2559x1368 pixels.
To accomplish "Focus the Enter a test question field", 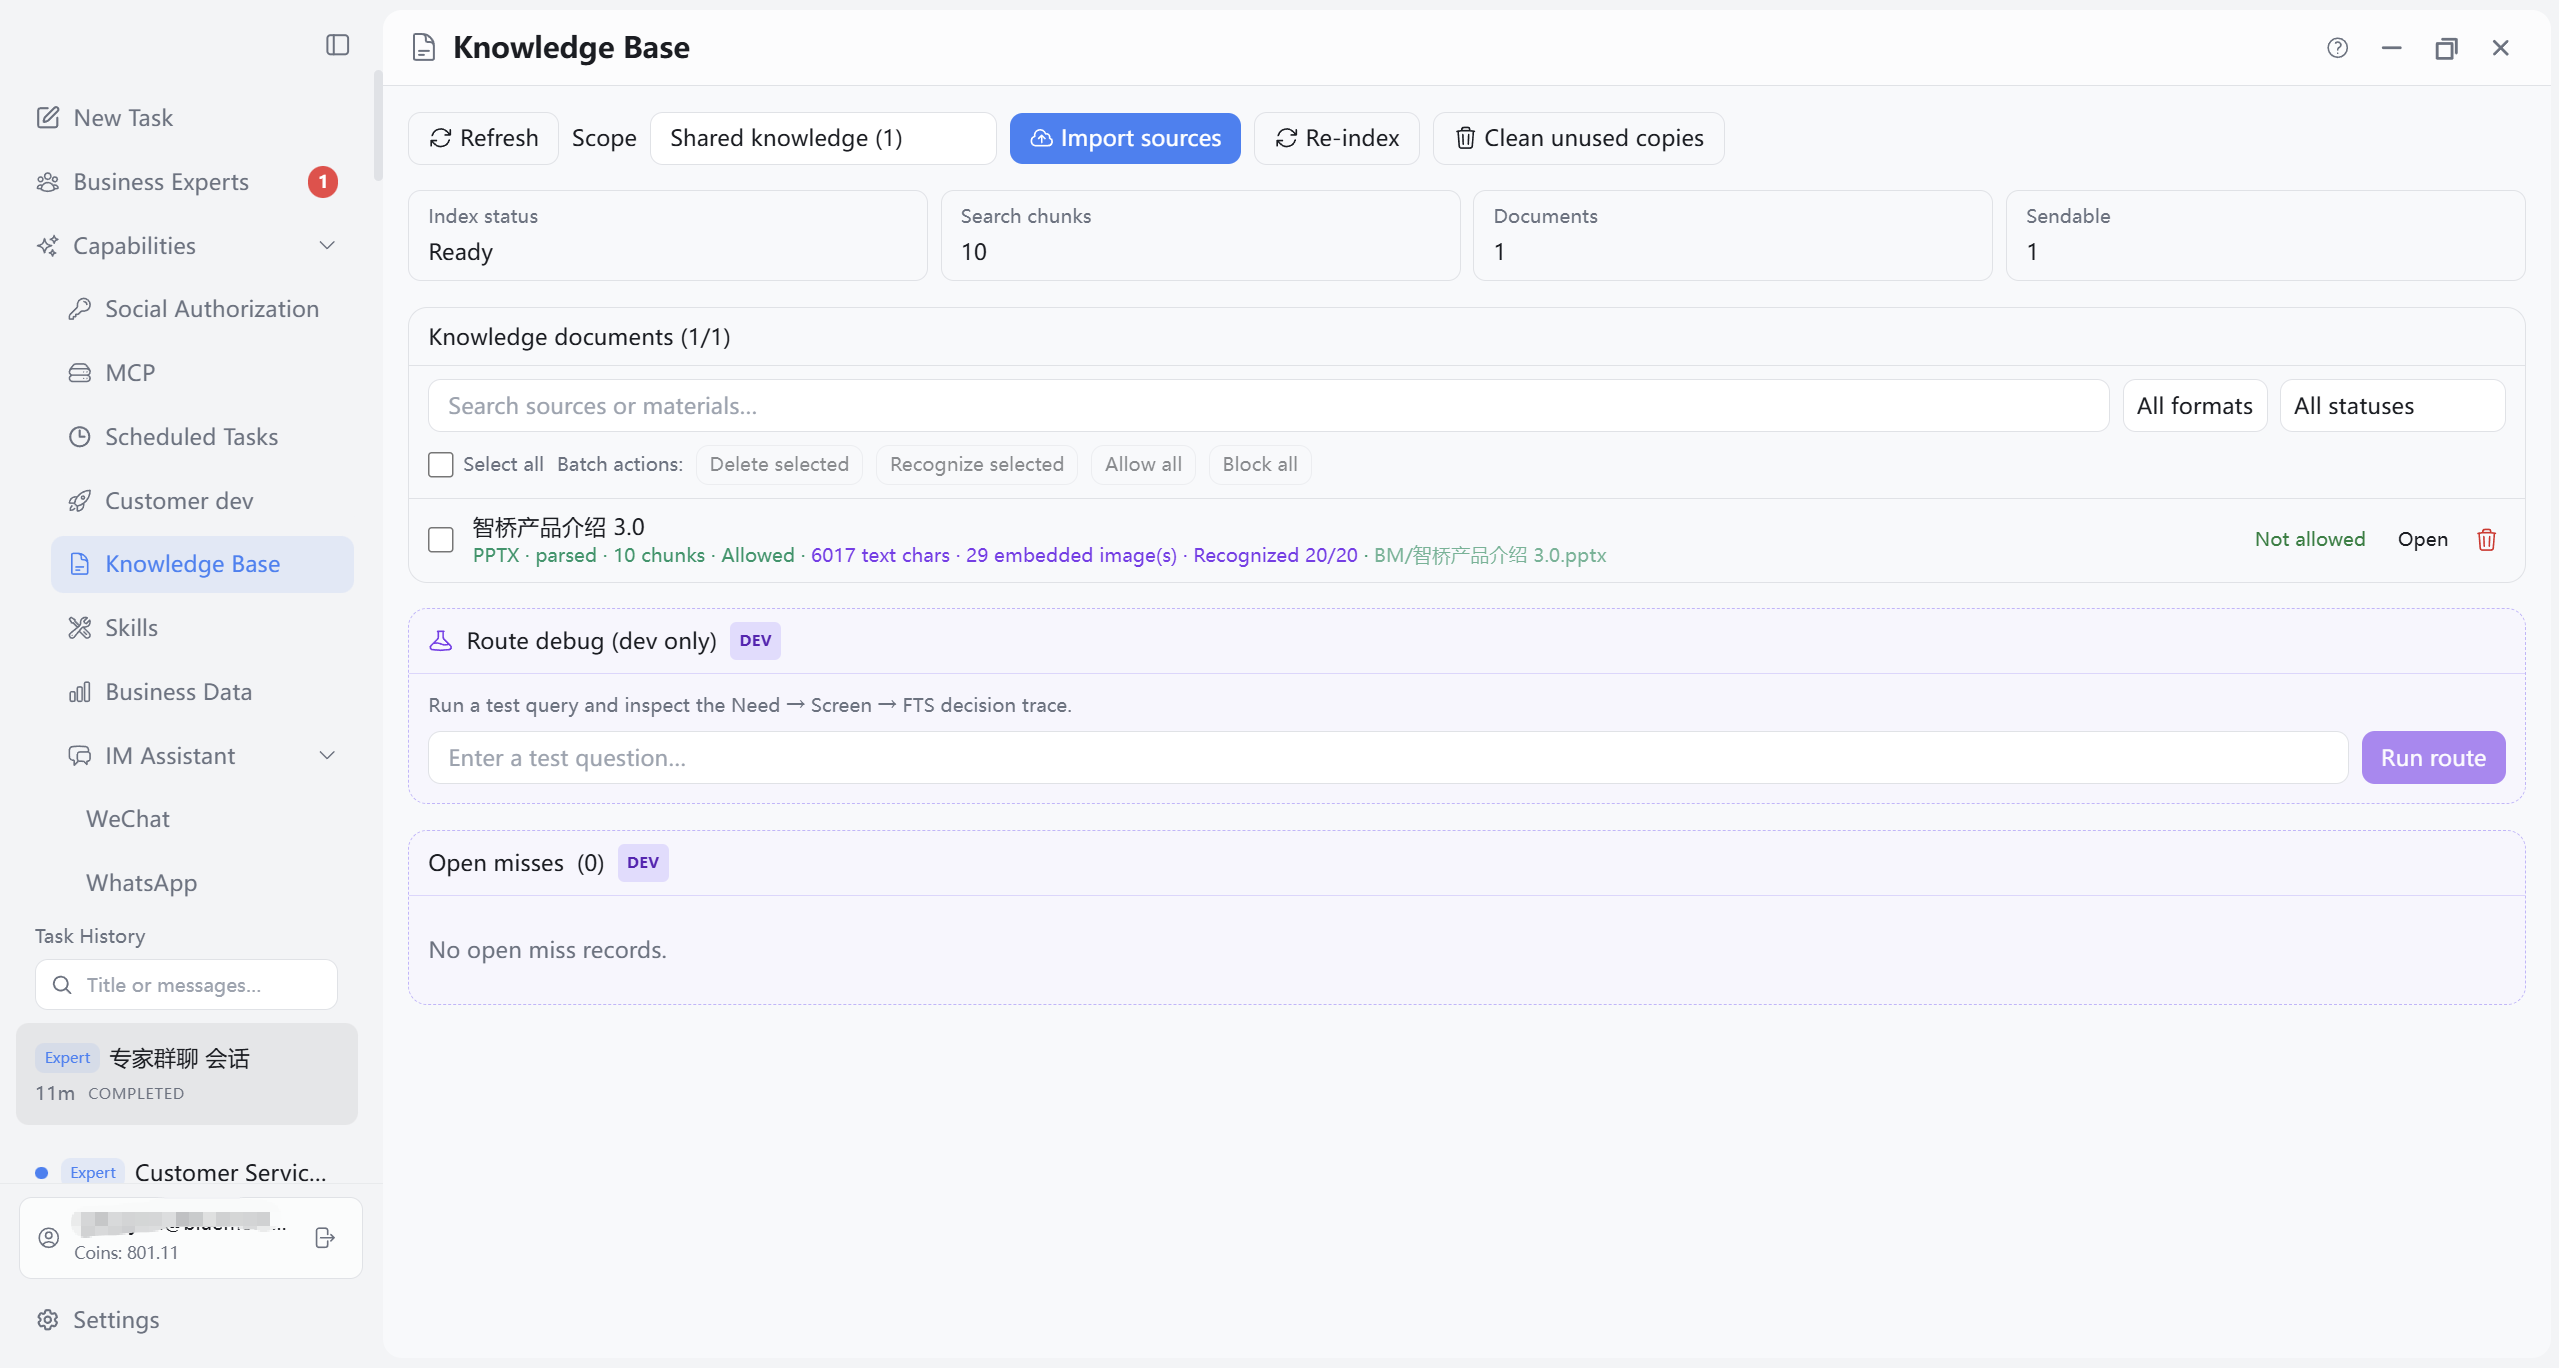I will pos(1388,758).
